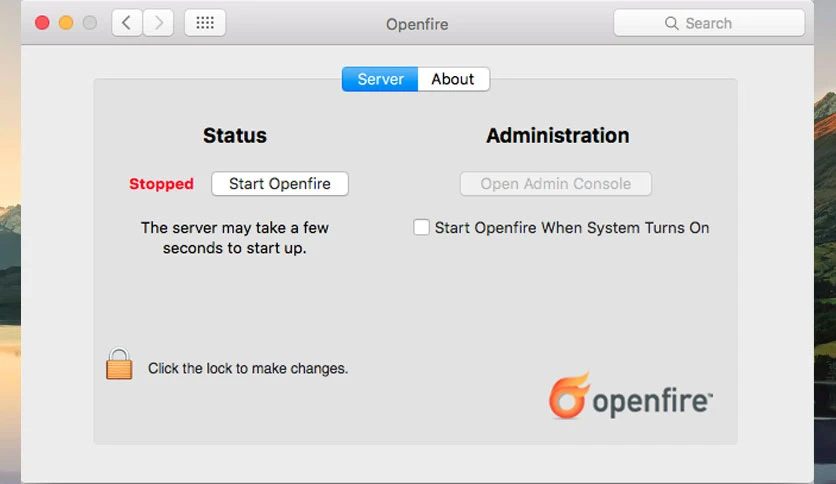The image size is (836, 484).
Task: Click 'The server may take a few' text
Action: click(235, 228)
